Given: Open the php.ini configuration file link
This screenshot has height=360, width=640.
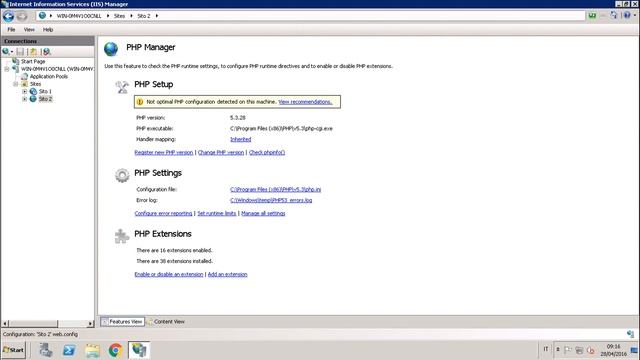Looking at the screenshot, I should tap(276, 189).
